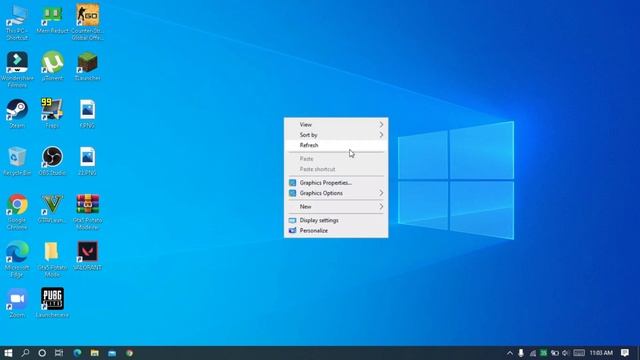Click the green number tray icon
Viewport: 640px width, 360px height.
(544, 353)
